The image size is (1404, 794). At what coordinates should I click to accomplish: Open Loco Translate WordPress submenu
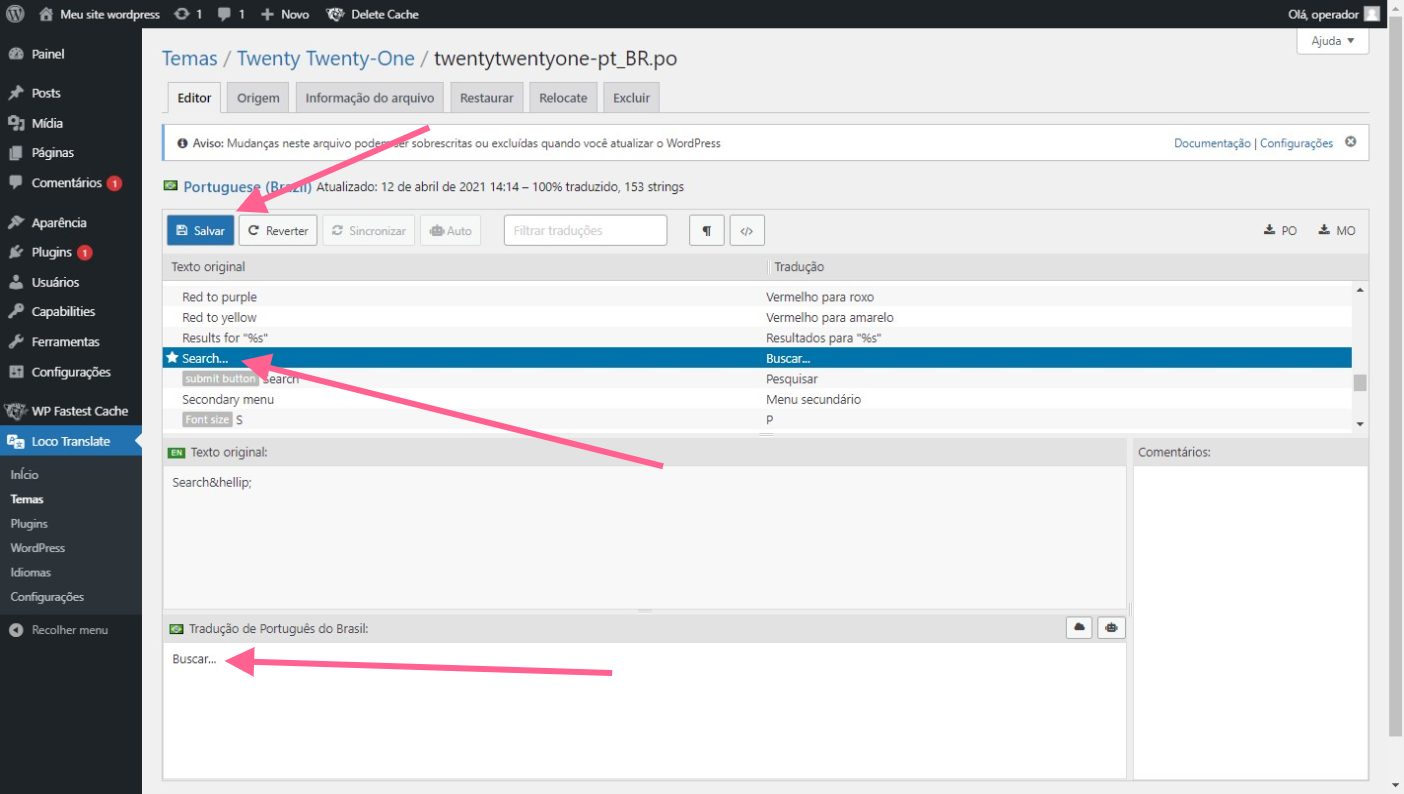tap(37, 548)
